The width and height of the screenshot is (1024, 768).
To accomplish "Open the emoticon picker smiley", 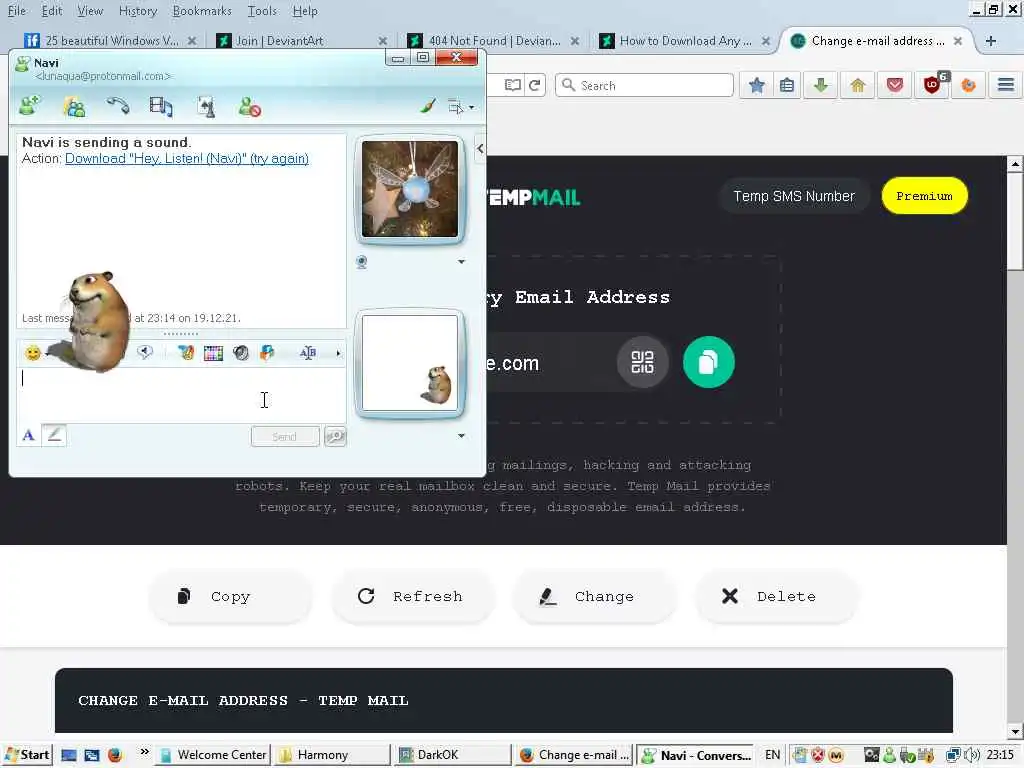I will [x=33, y=353].
